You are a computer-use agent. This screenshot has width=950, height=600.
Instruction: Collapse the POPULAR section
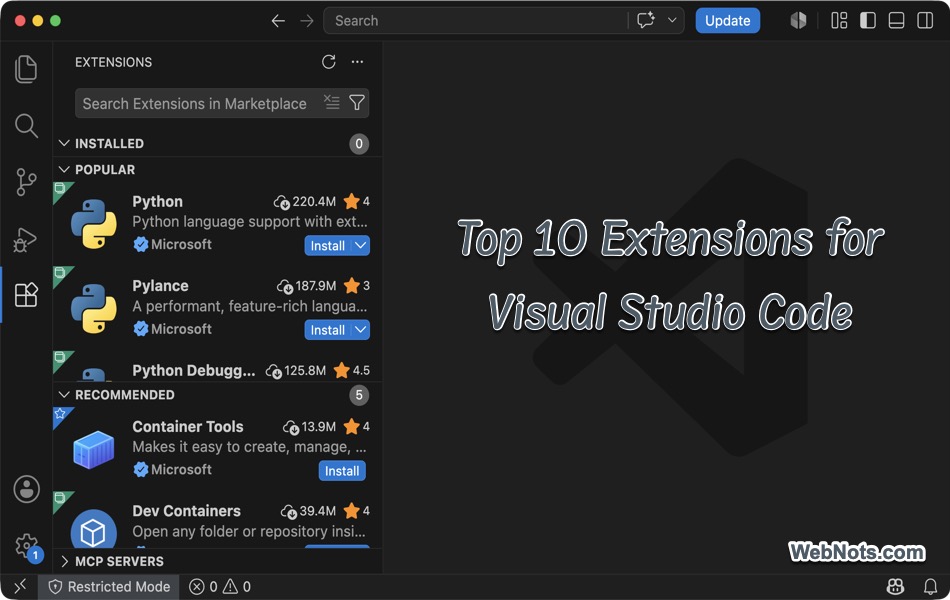pos(64,170)
